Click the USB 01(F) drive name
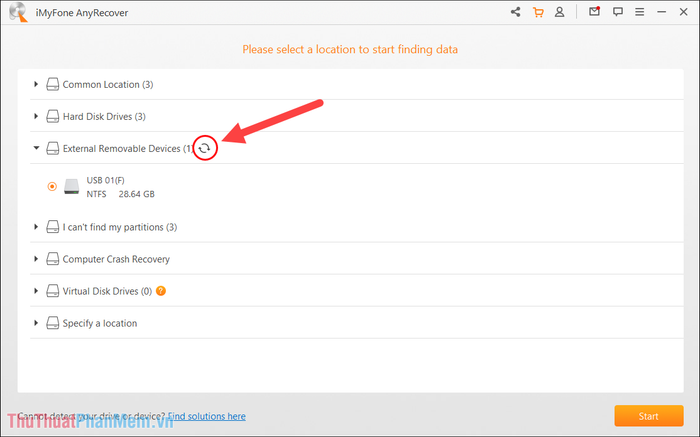Image resolution: width=700 pixels, height=437 pixels. point(105,180)
